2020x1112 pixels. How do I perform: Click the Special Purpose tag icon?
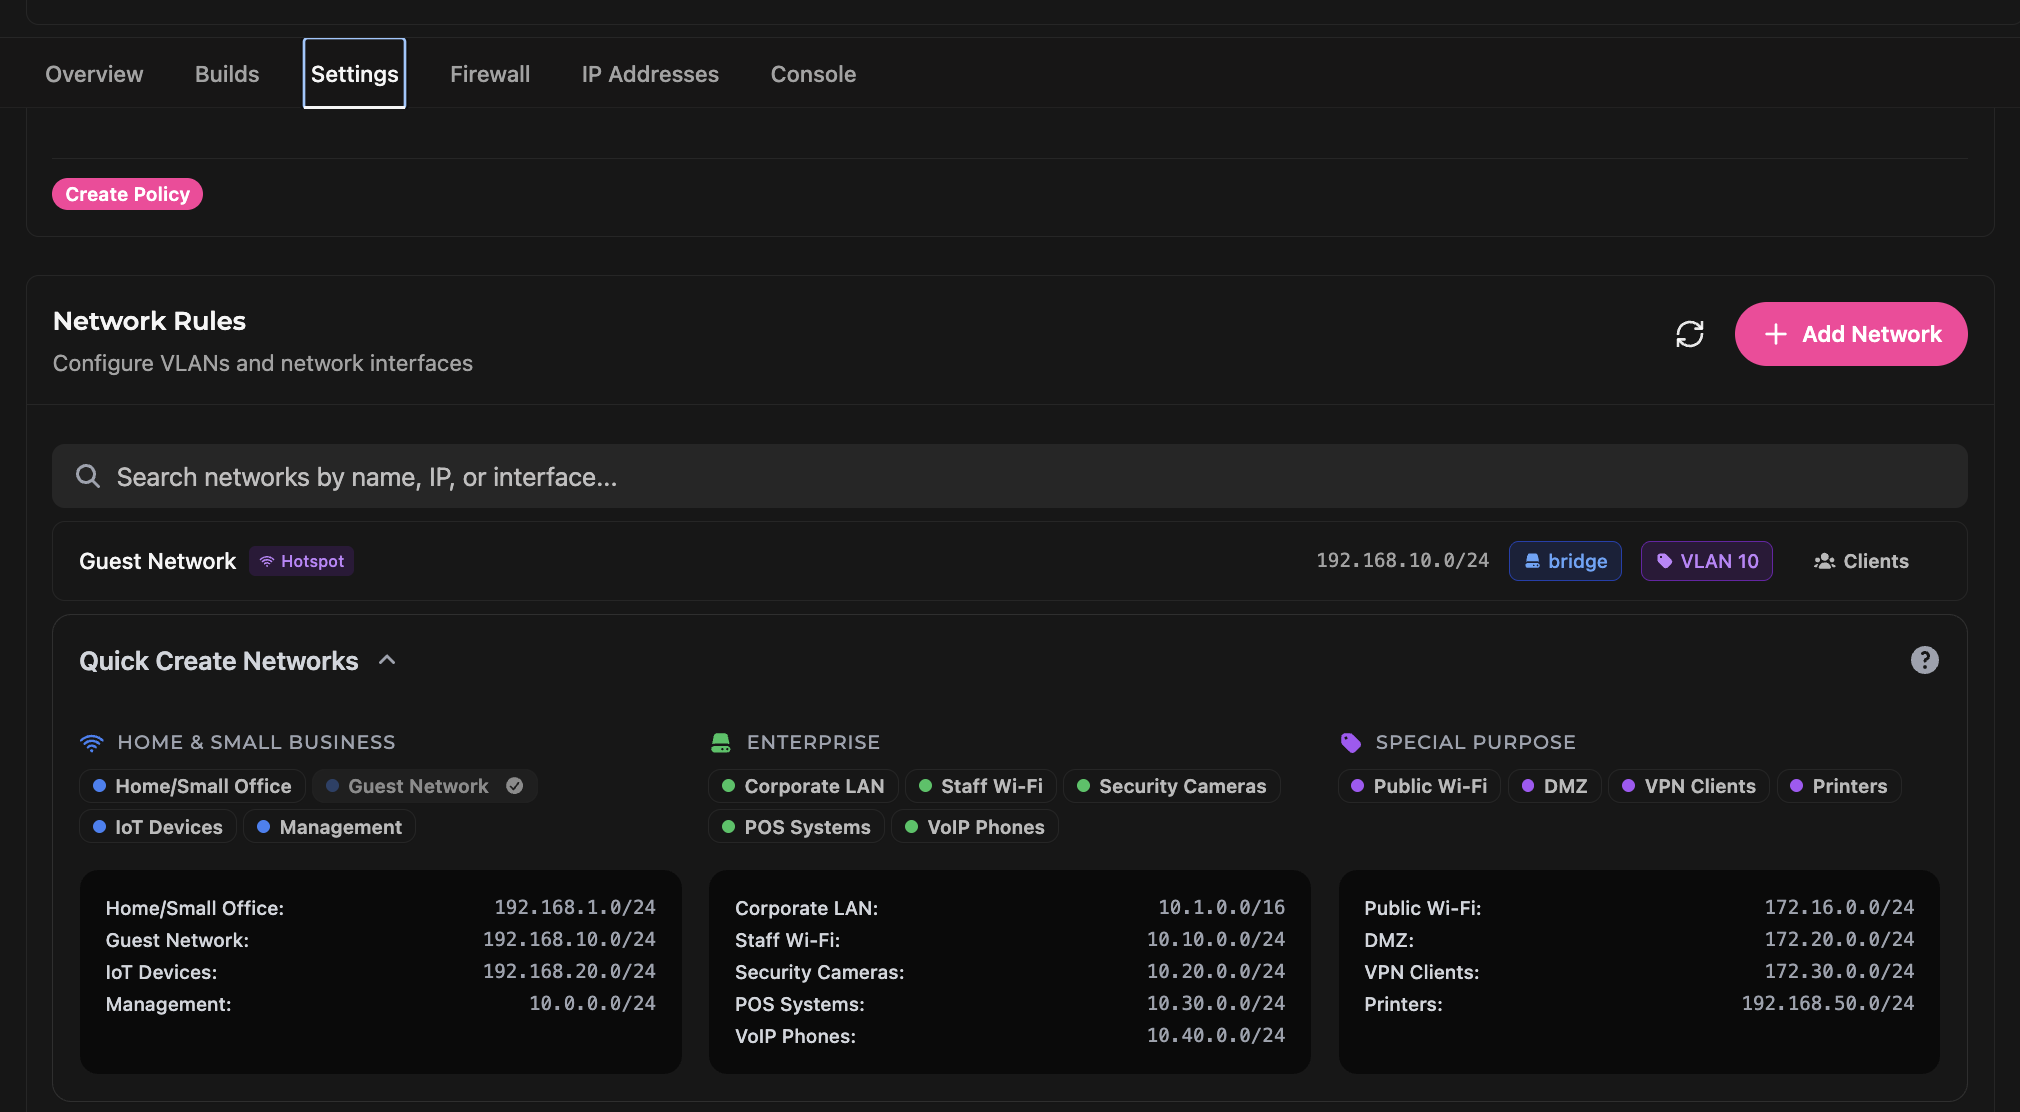coord(1350,742)
